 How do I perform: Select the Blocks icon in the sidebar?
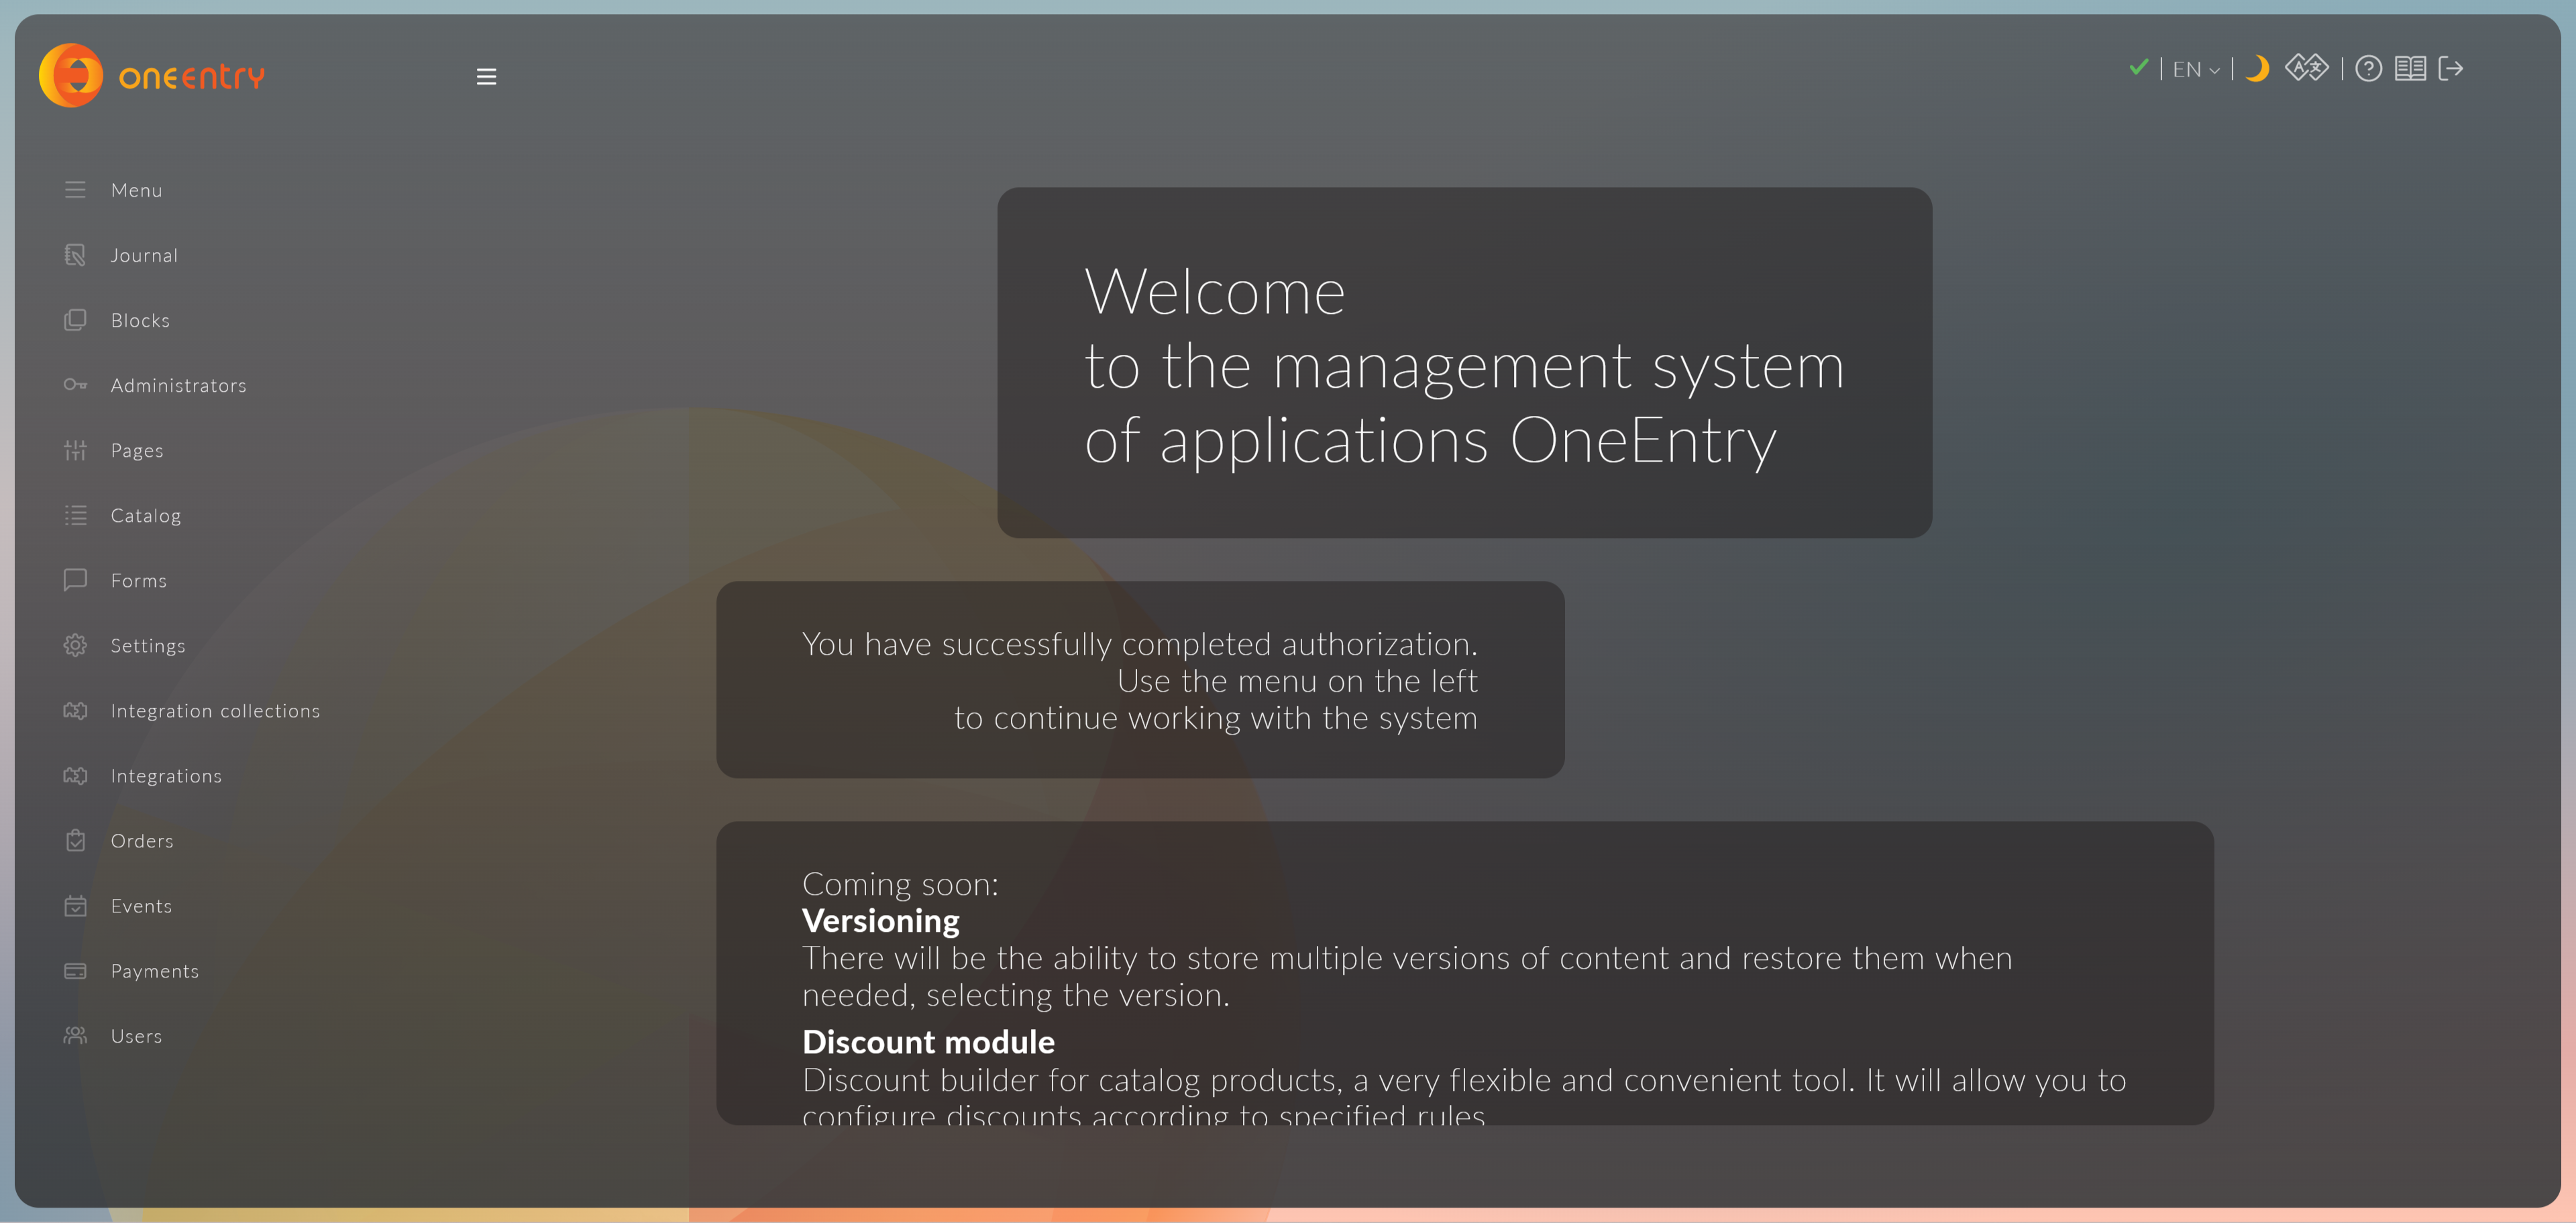click(x=76, y=320)
